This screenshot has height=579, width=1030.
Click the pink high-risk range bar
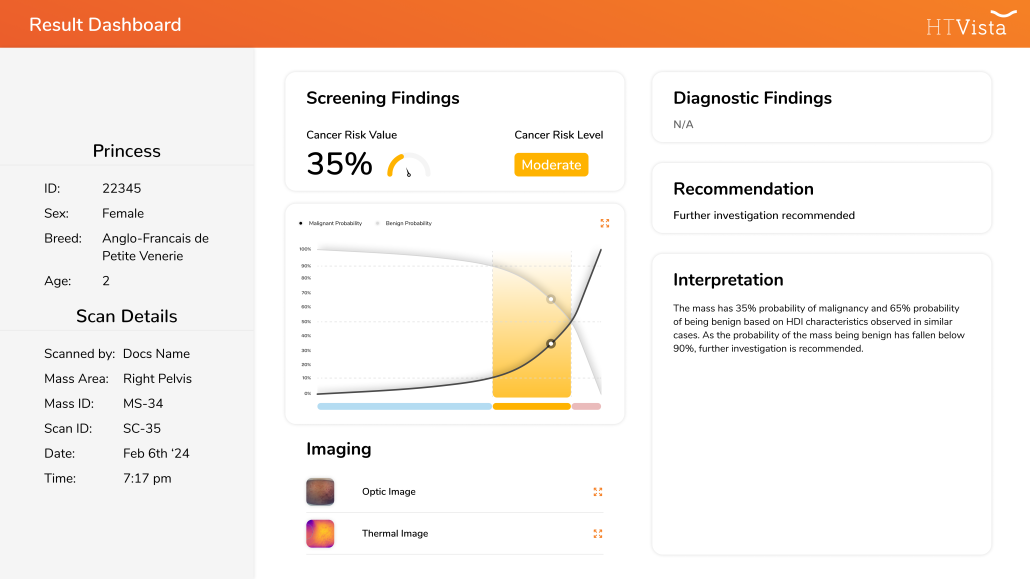click(587, 407)
